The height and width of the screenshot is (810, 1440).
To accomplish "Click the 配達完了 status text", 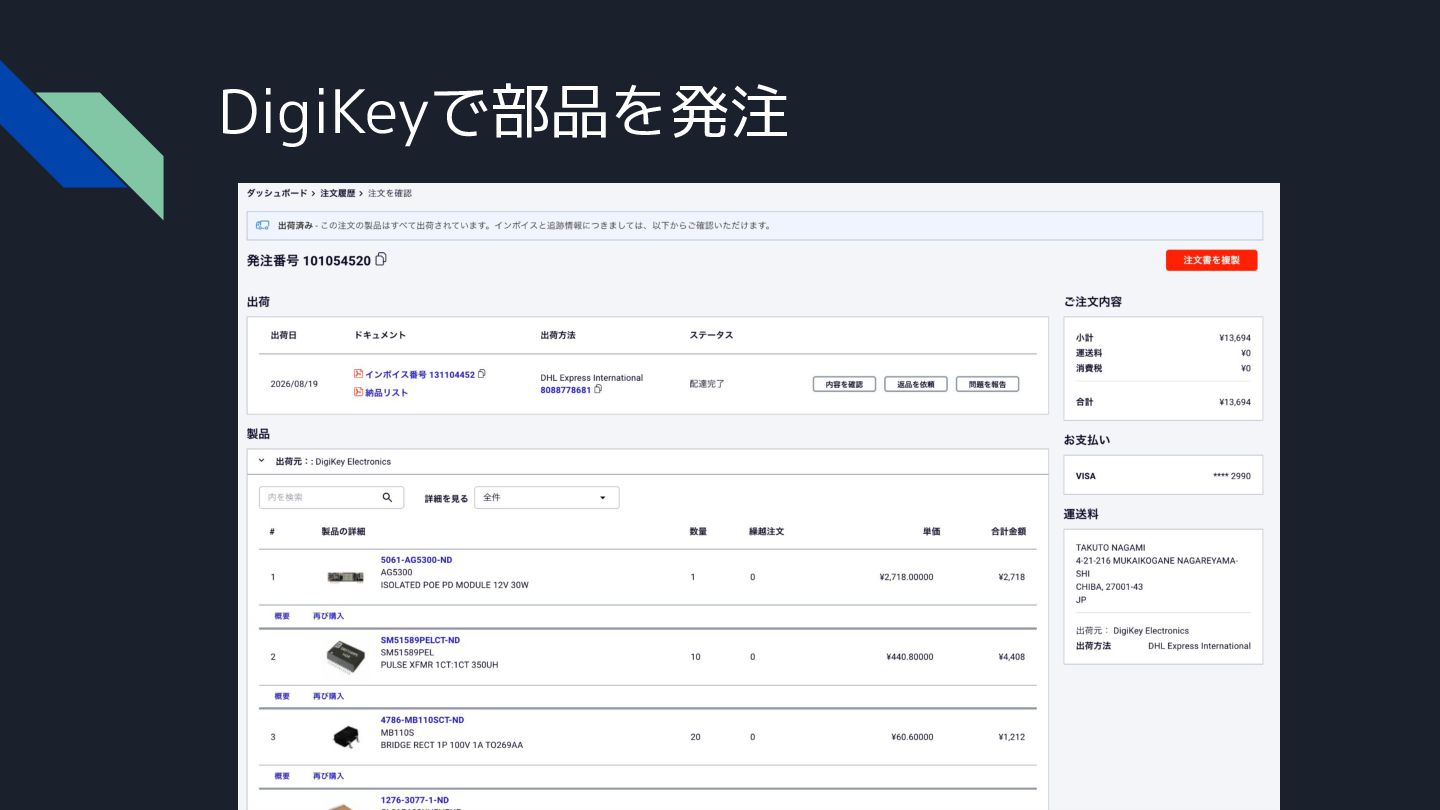I will click(x=707, y=384).
